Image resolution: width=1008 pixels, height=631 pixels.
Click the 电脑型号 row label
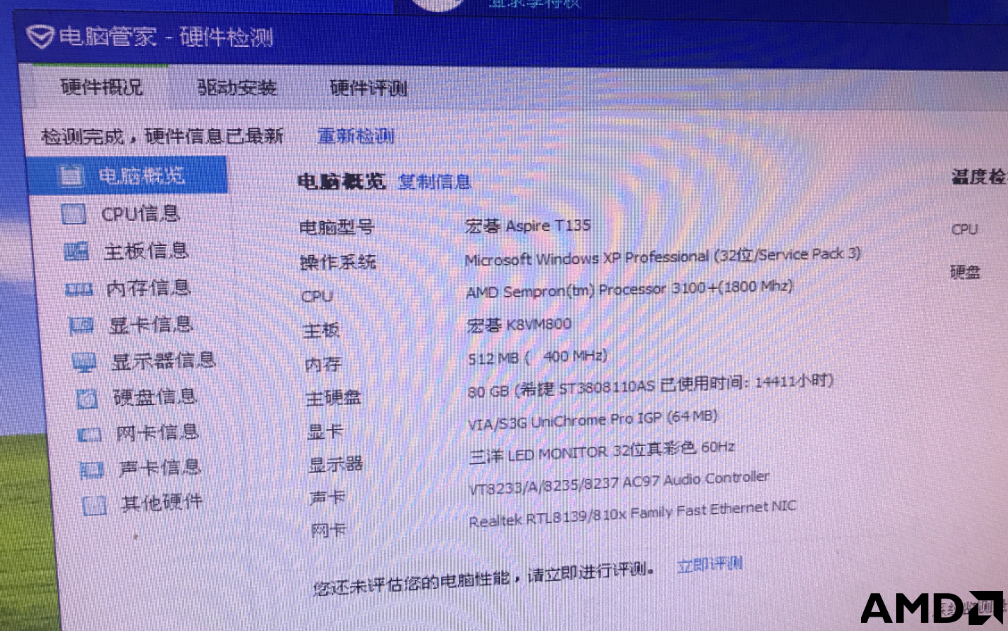(337, 227)
